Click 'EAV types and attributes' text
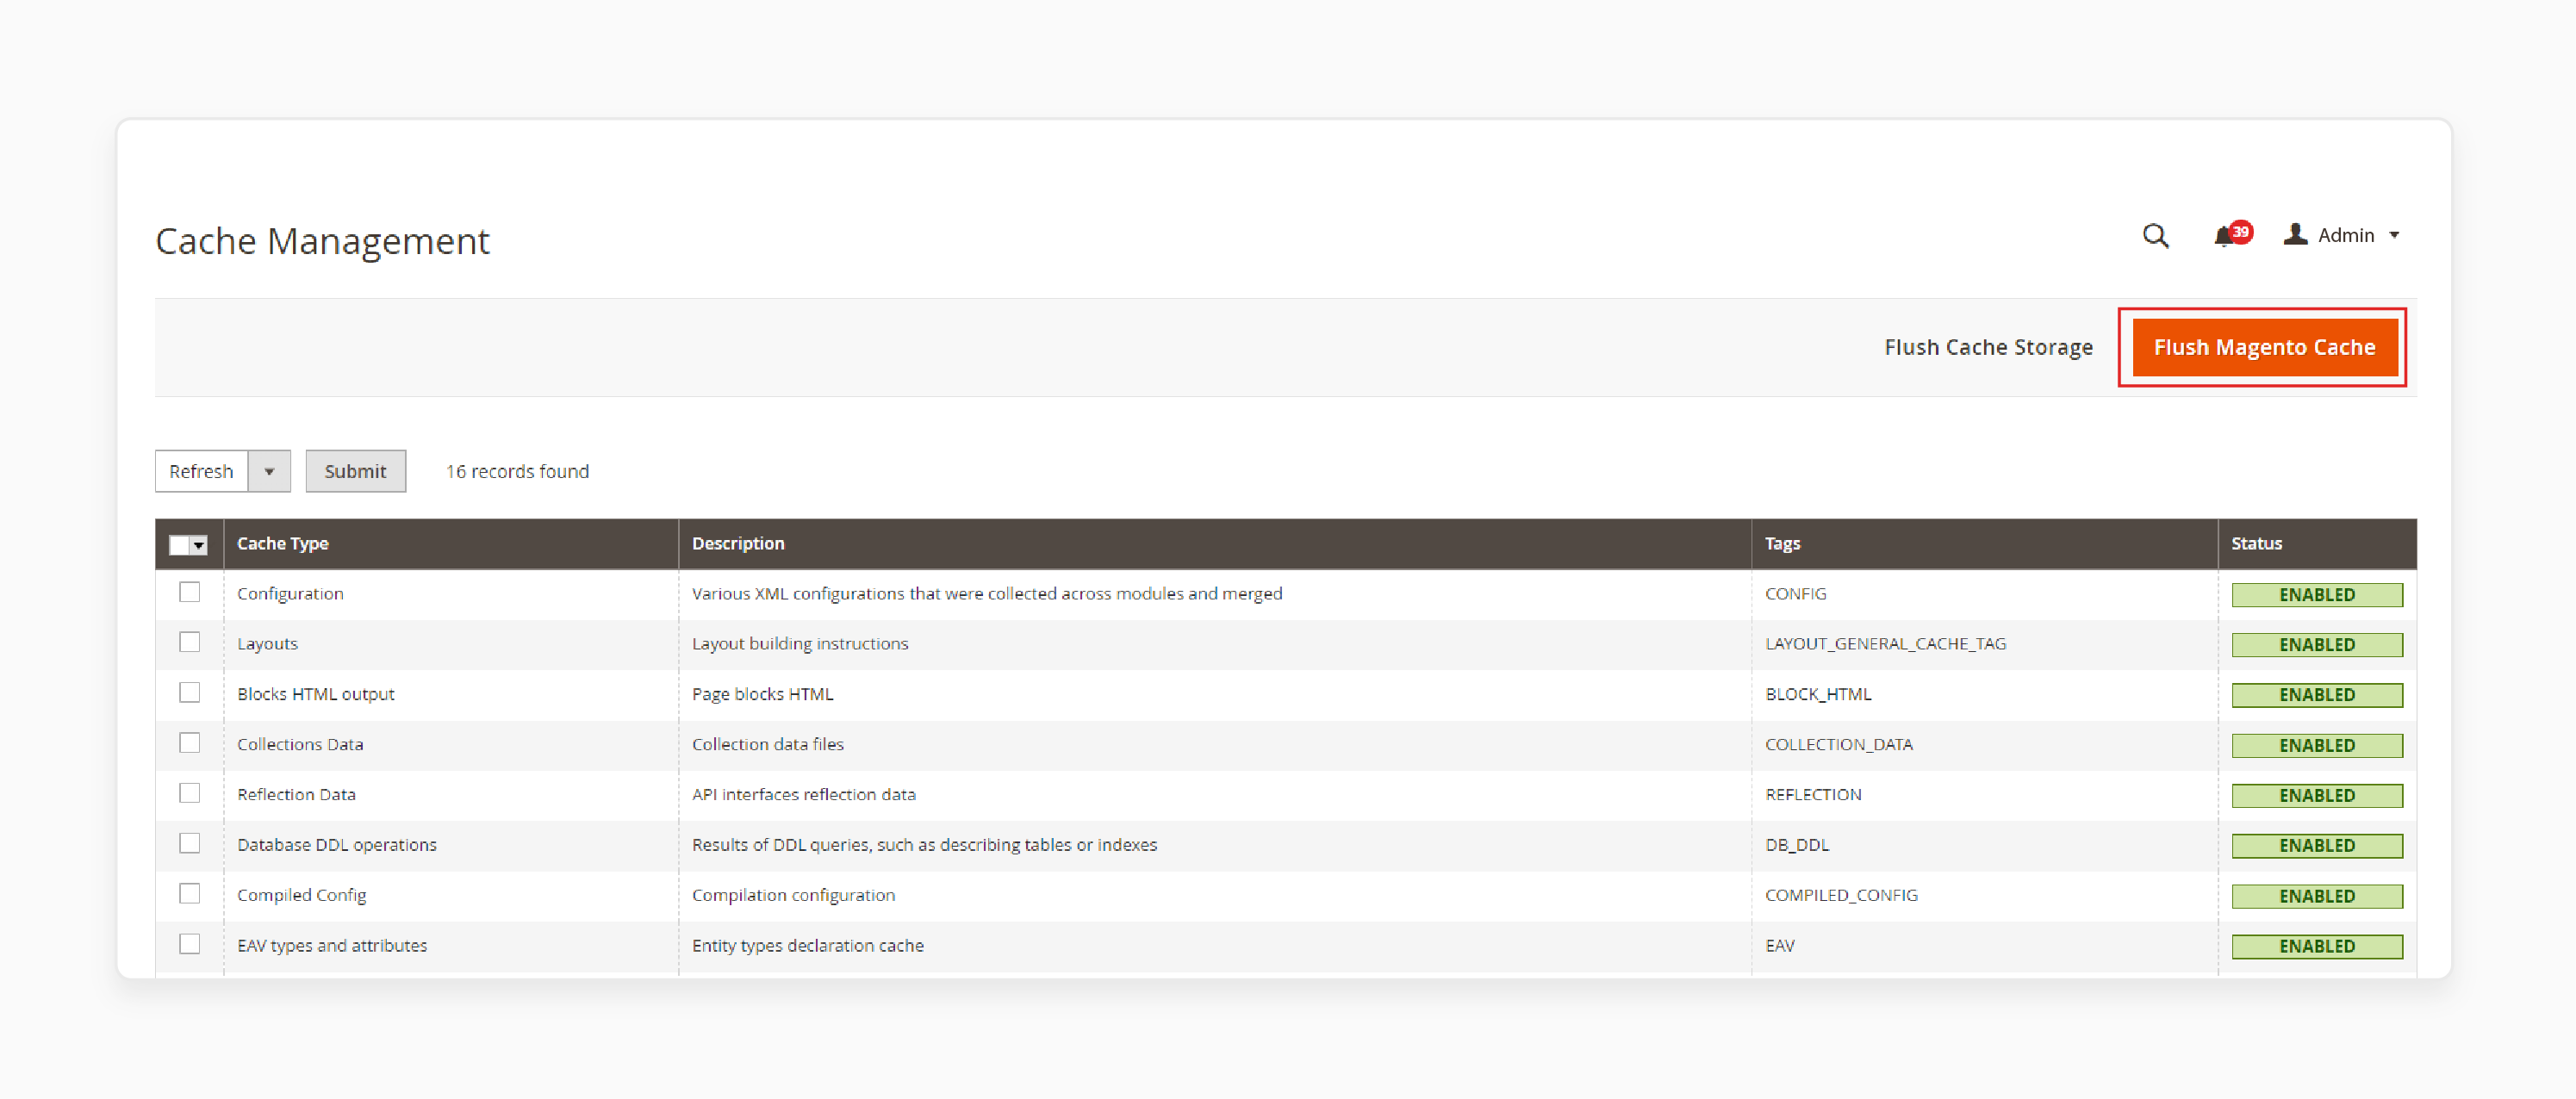 click(332, 945)
